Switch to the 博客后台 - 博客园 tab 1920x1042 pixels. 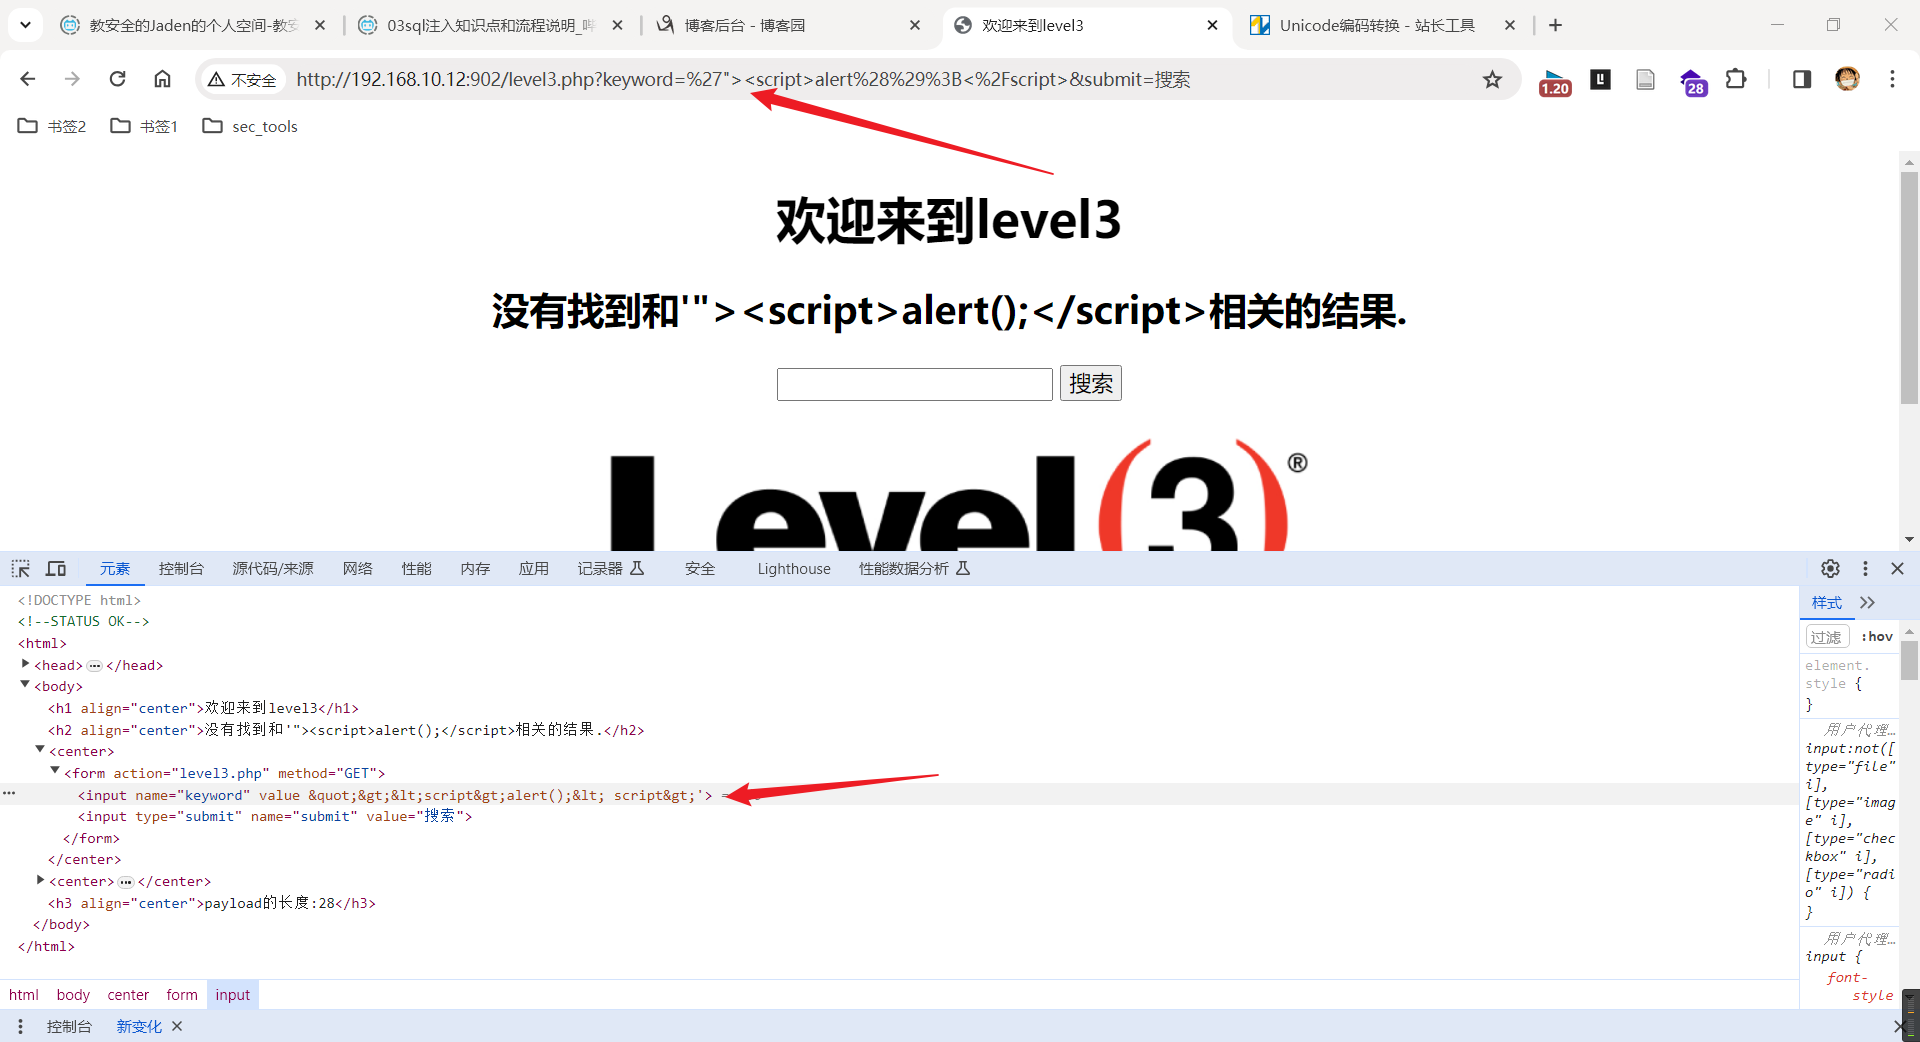tap(788, 25)
